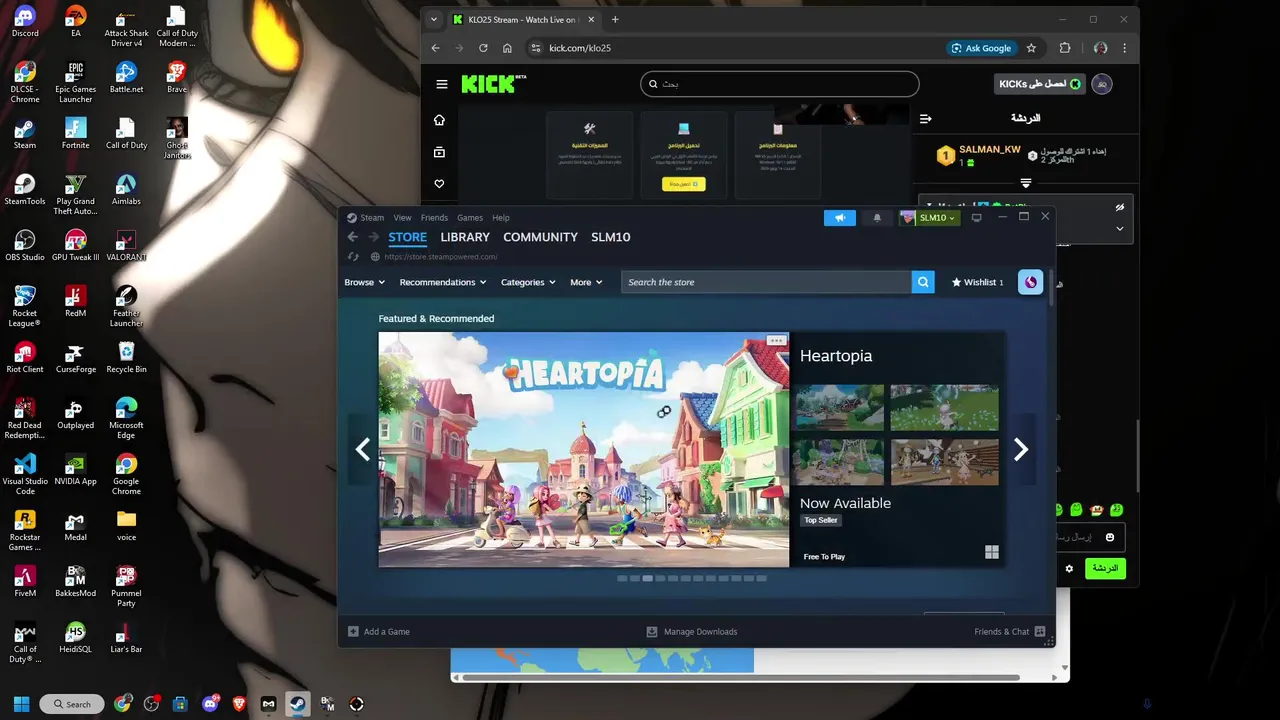Click the Get KICKs button
This screenshot has height=720, width=1280.
[x=1040, y=84]
